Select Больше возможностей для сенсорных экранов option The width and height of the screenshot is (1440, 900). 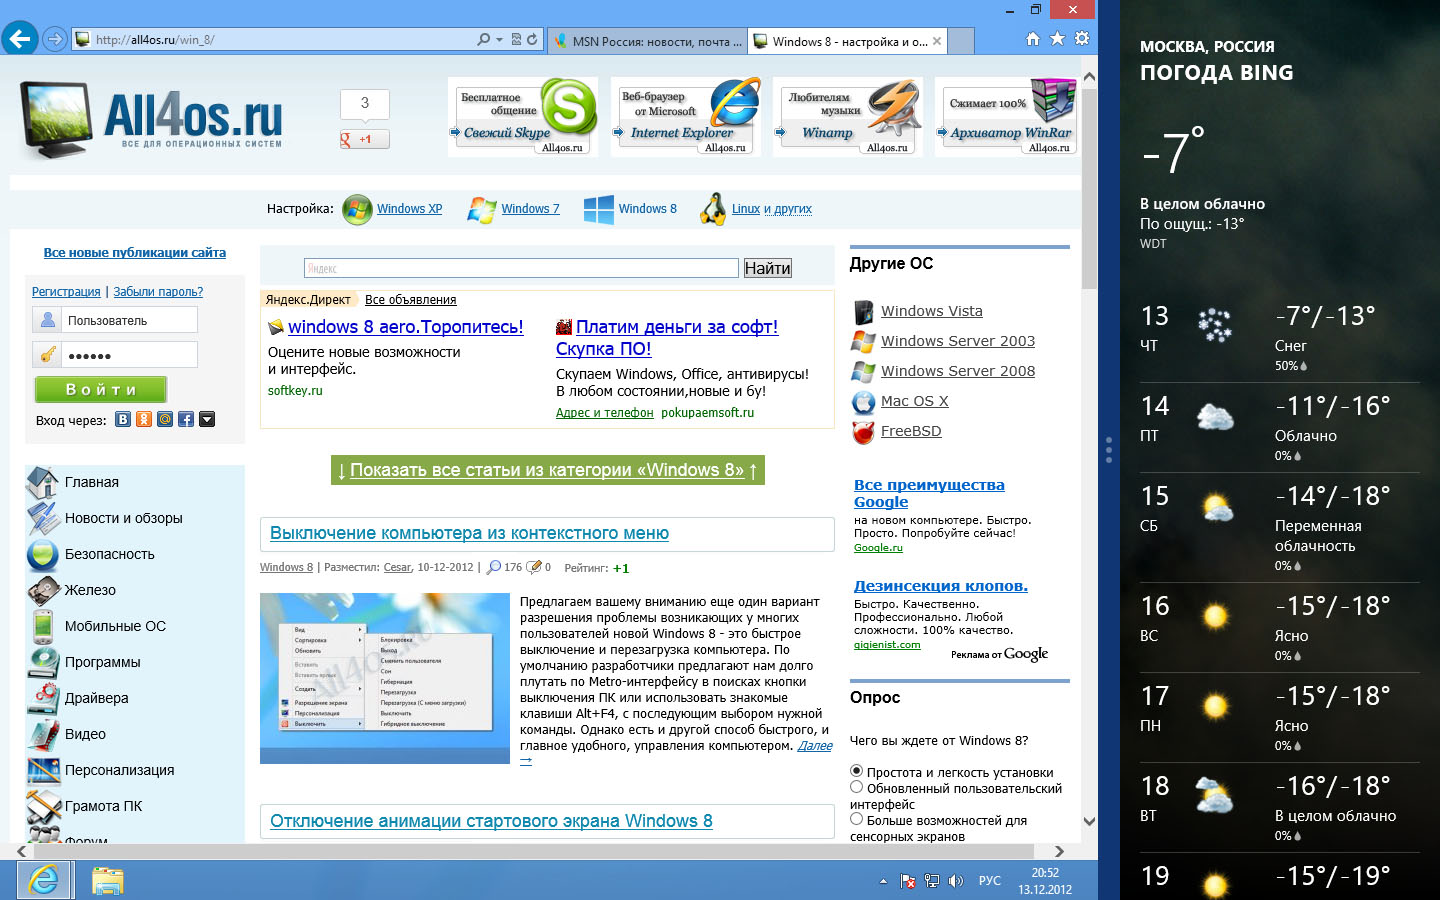pyautogui.click(x=856, y=819)
